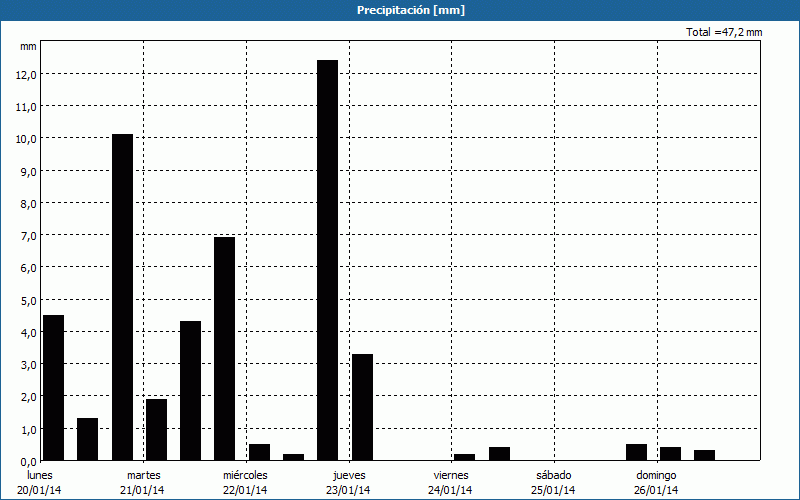The width and height of the screenshot is (800, 500).
Task: Select the last bar on the chart's right
Action: pyautogui.click(x=705, y=455)
